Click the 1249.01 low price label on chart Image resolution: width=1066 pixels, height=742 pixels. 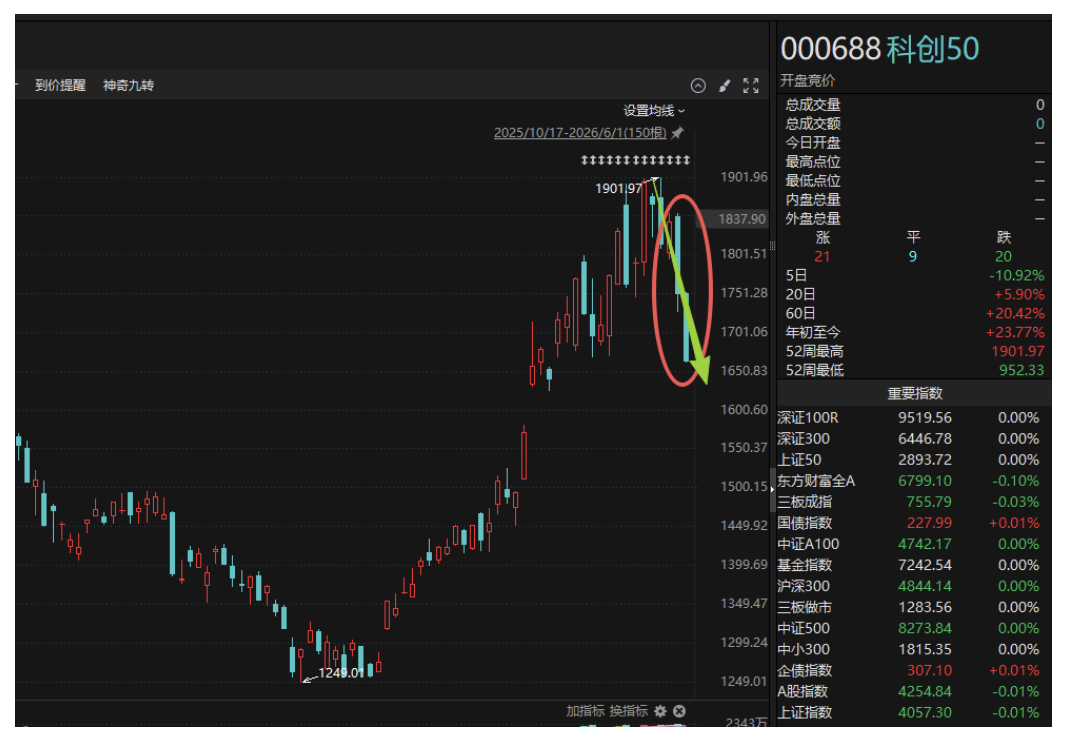pos(341,673)
